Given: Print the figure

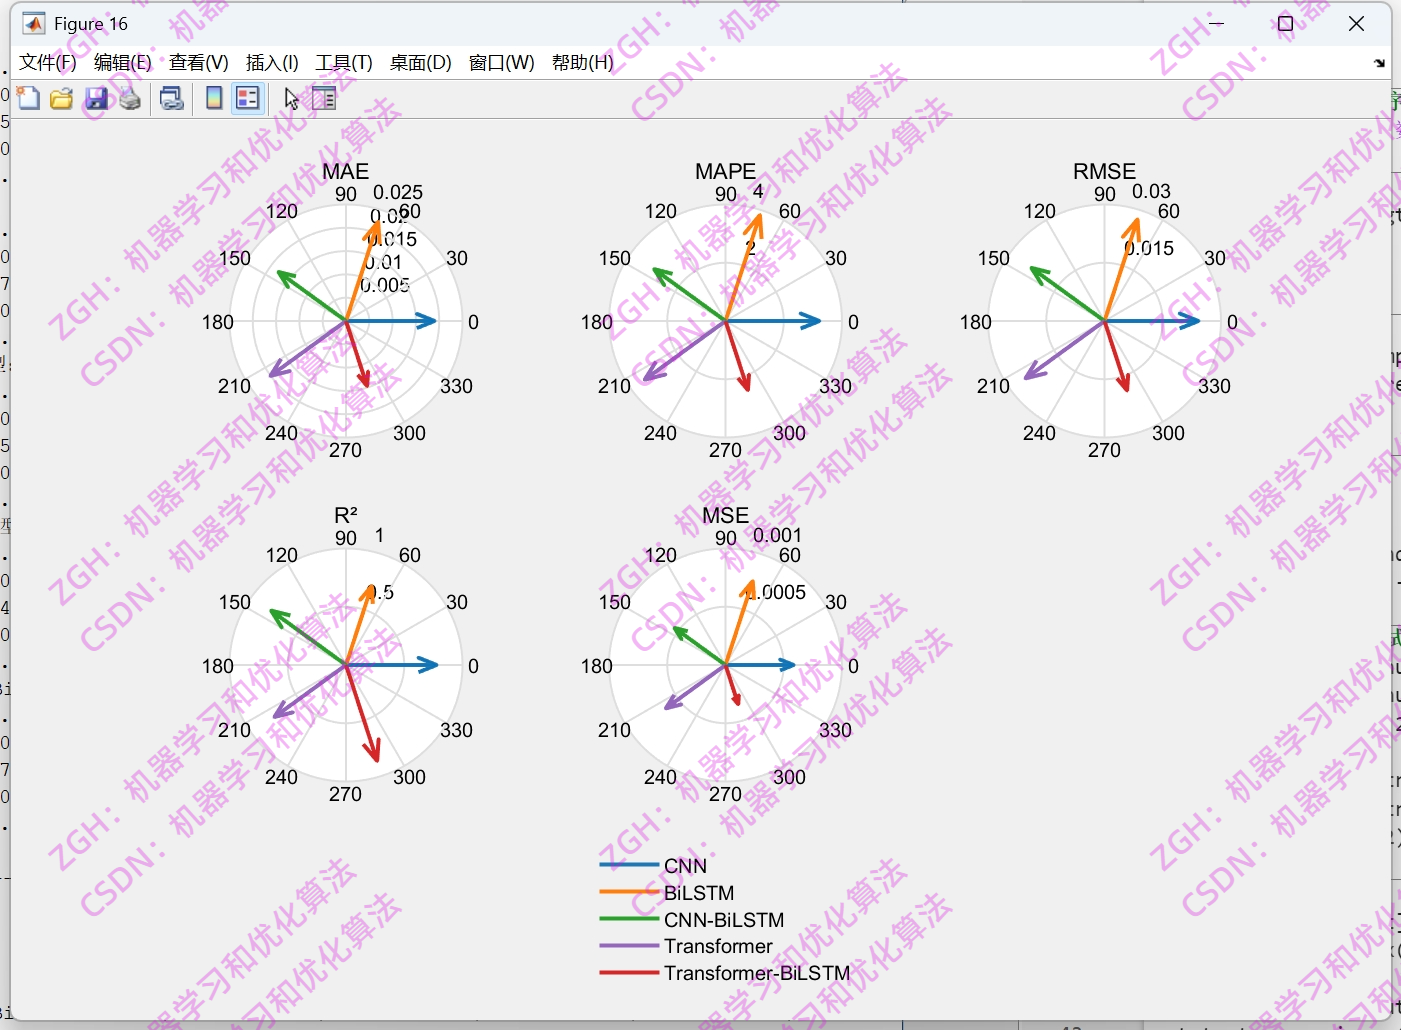Looking at the screenshot, I should click(x=128, y=97).
